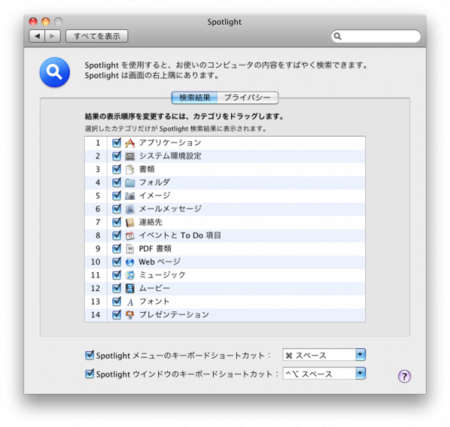Toggle the Web ページ checkbox

[x=116, y=262]
